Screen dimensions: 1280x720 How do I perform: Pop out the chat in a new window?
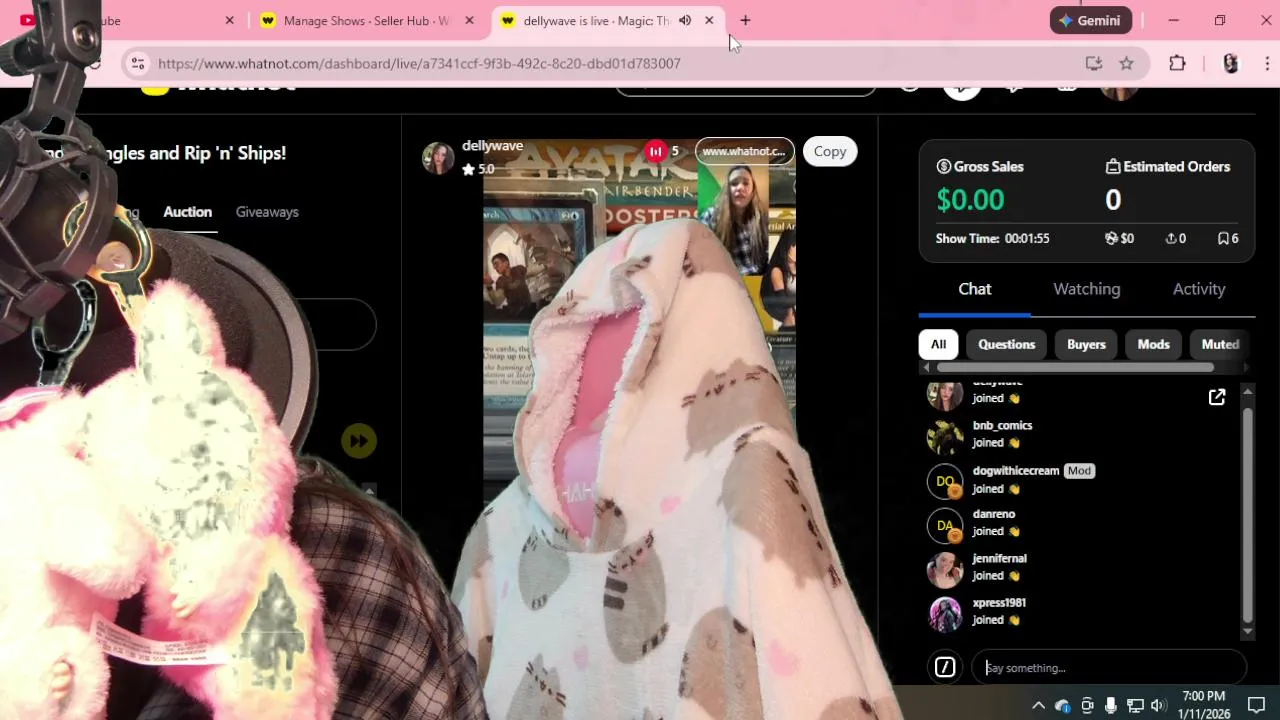[1217, 397]
